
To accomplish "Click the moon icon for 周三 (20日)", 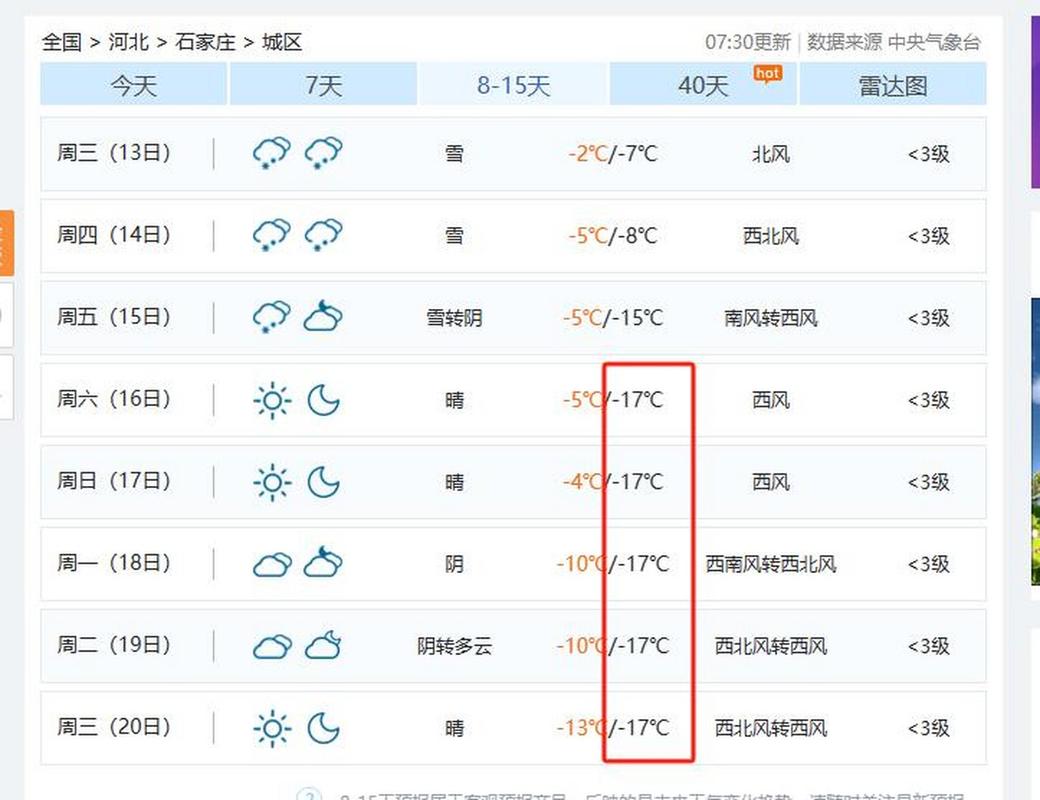I will [324, 728].
